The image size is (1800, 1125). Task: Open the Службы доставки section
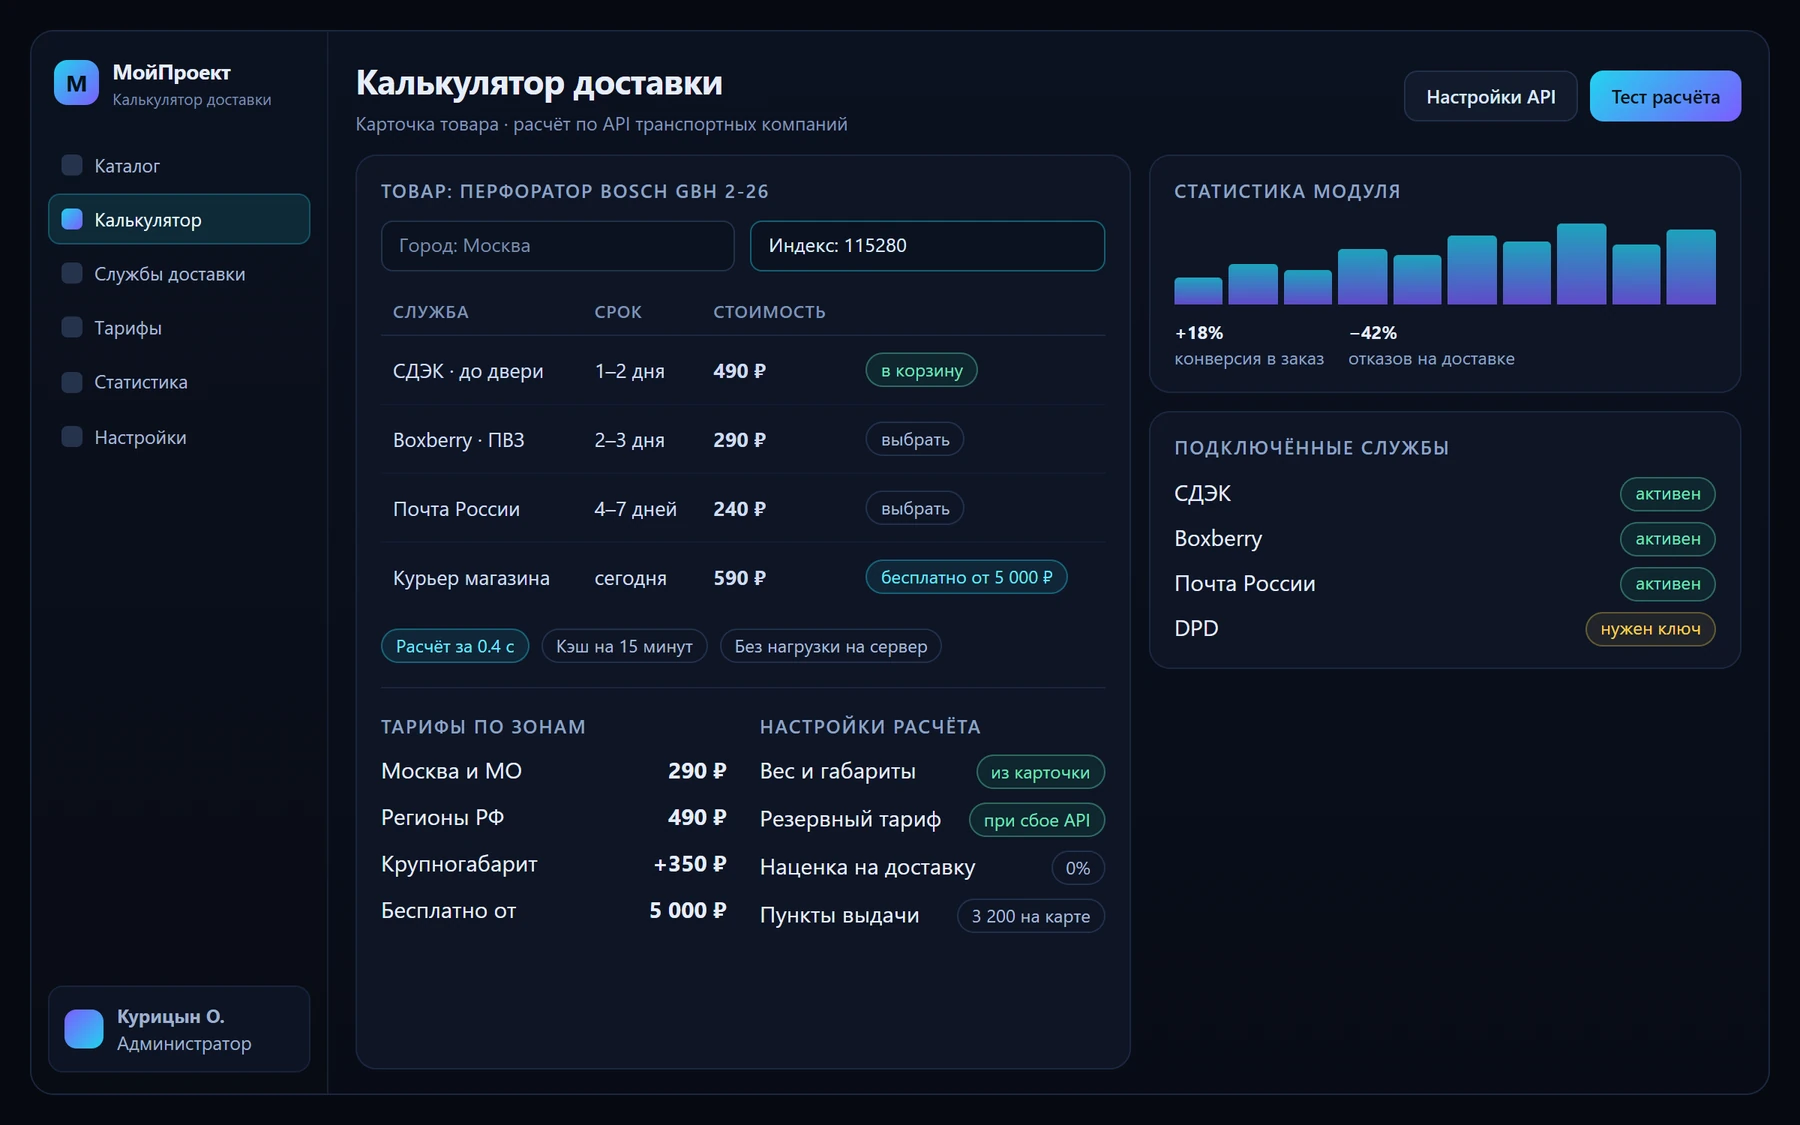point(179,273)
